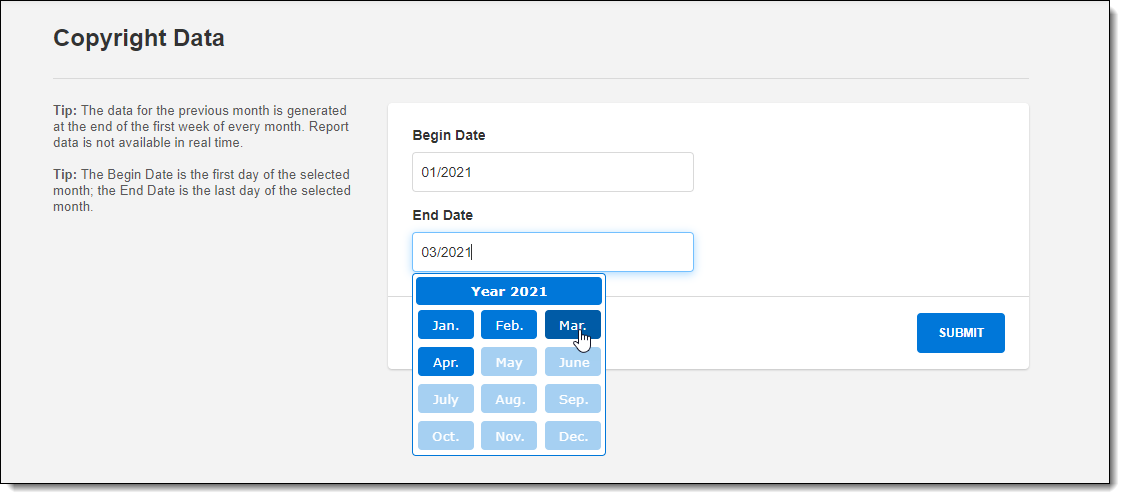Click the disabled Oct. month button
The width and height of the screenshot is (1125, 499).
[x=446, y=436]
